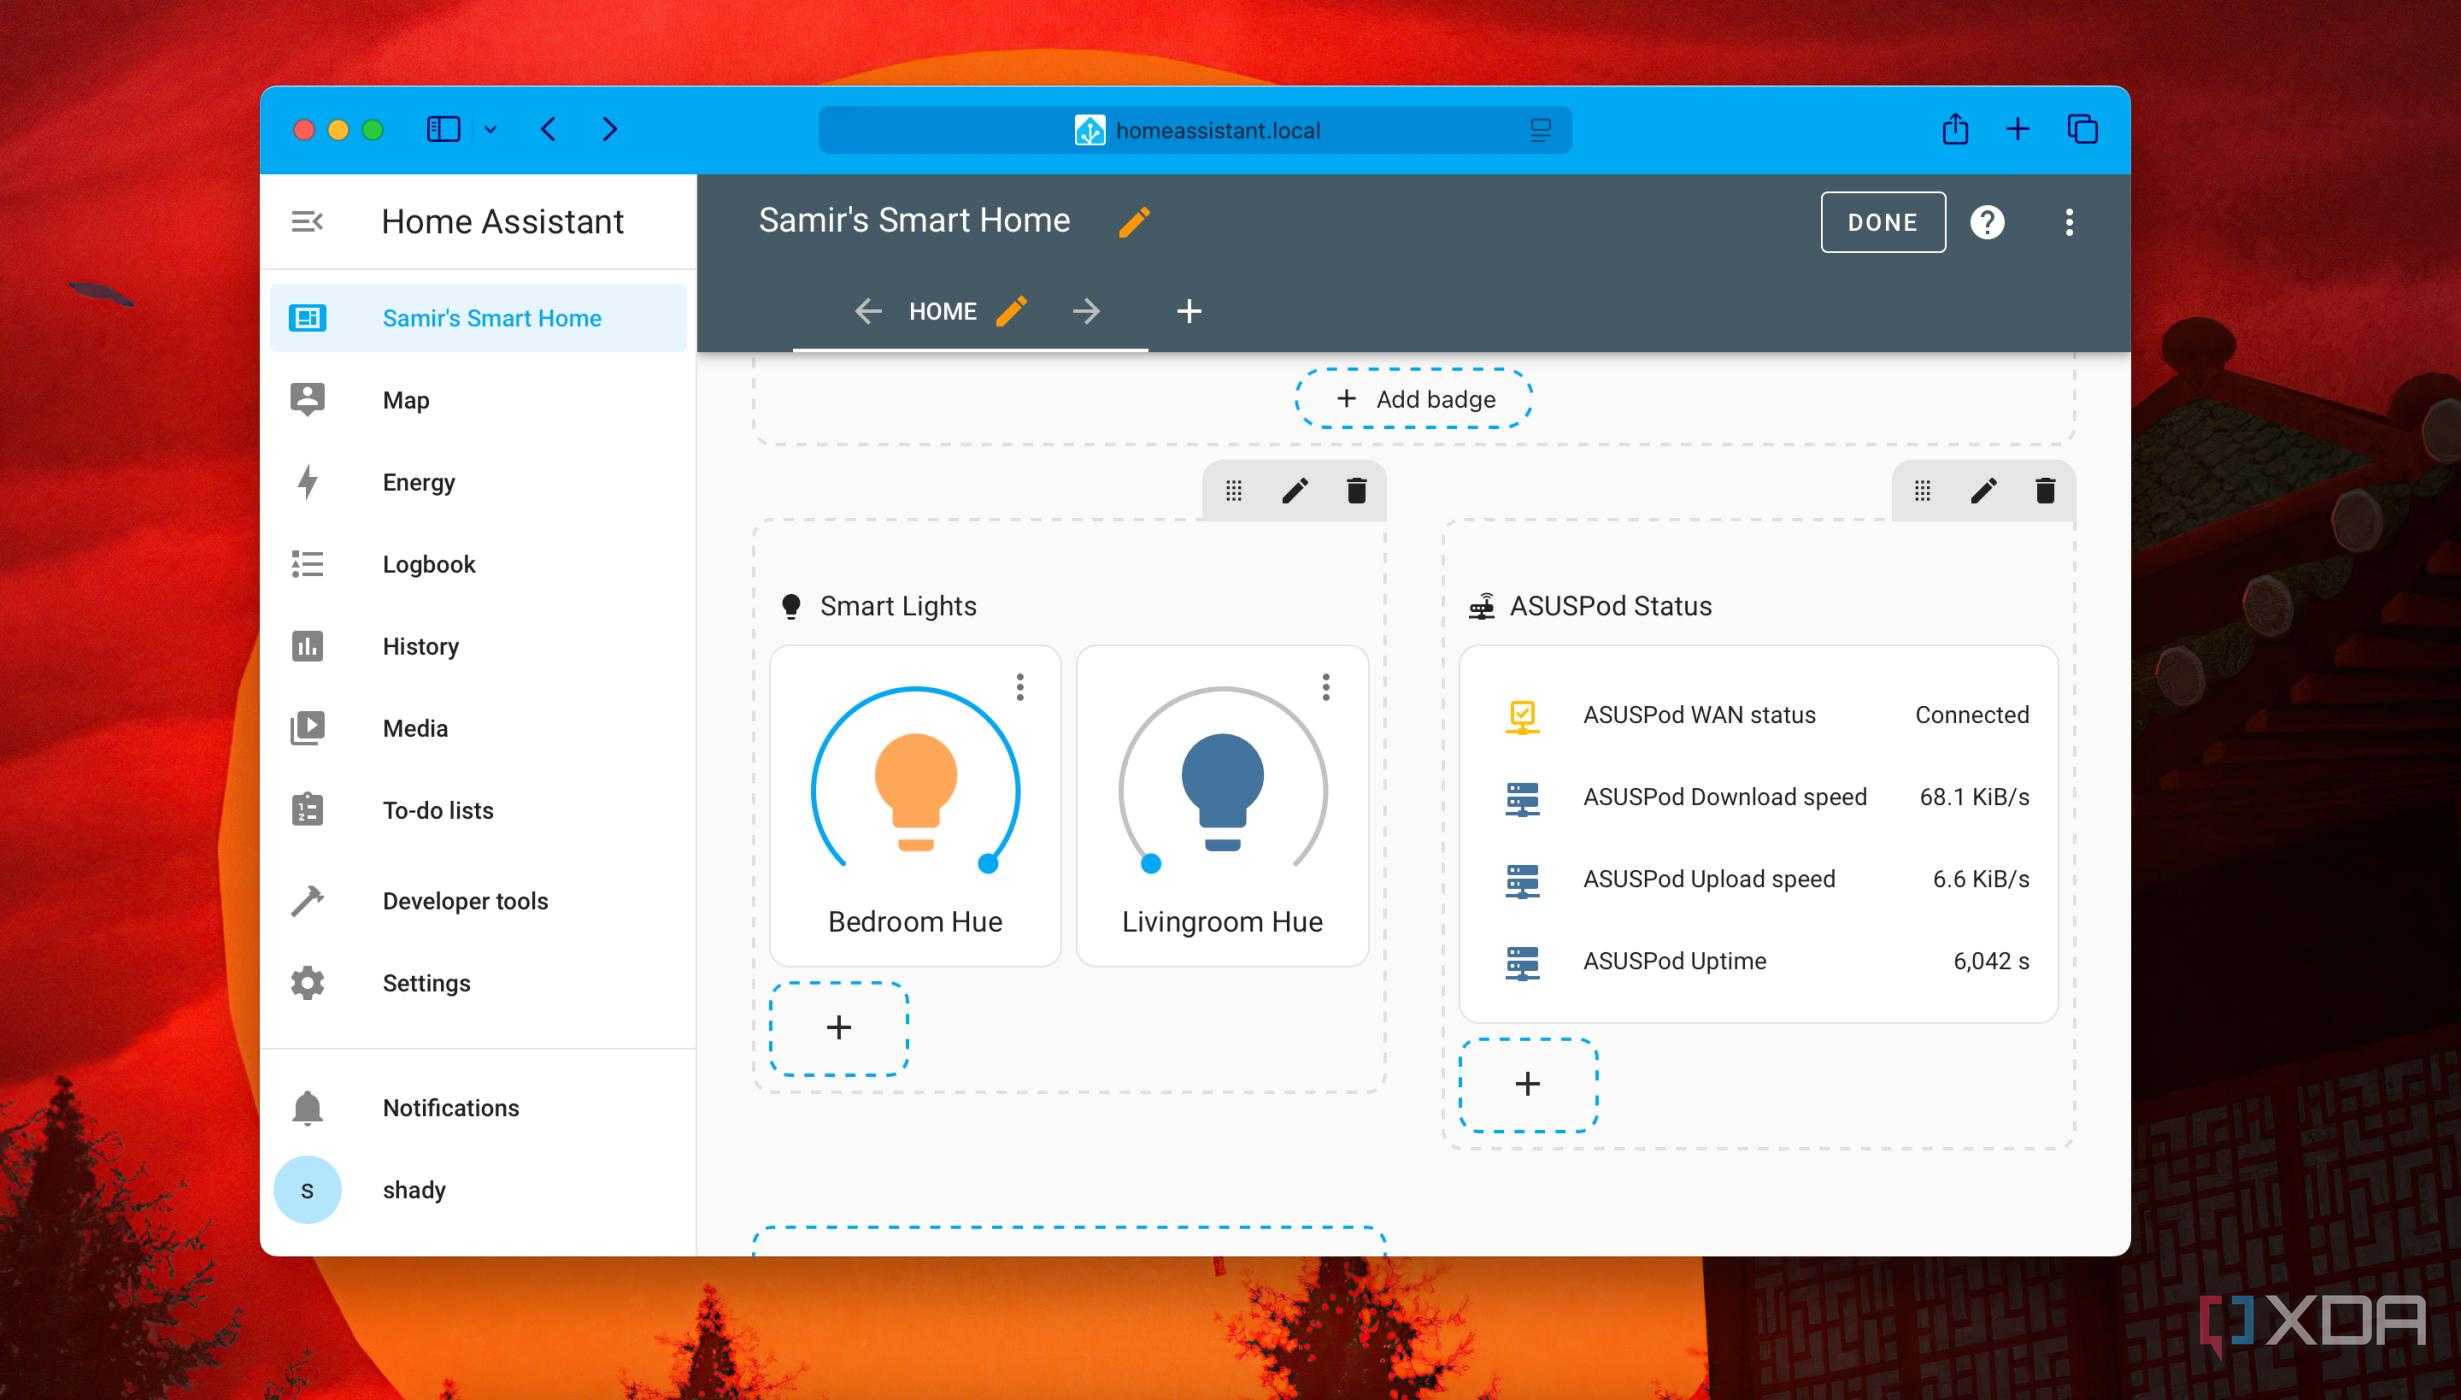Image resolution: width=2461 pixels, height=1400 pixels.
Task: Open Home Assistant Settings
Action: [478, 983]
